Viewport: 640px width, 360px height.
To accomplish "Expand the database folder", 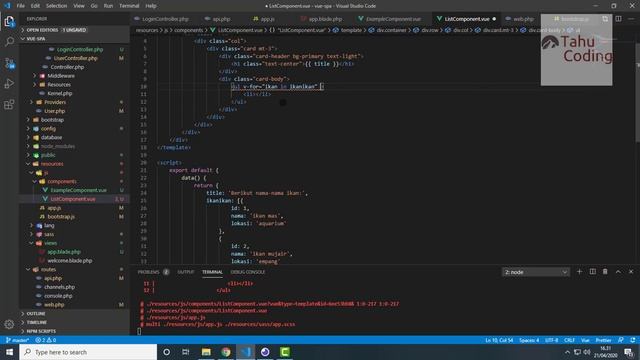I will point(51,138).
